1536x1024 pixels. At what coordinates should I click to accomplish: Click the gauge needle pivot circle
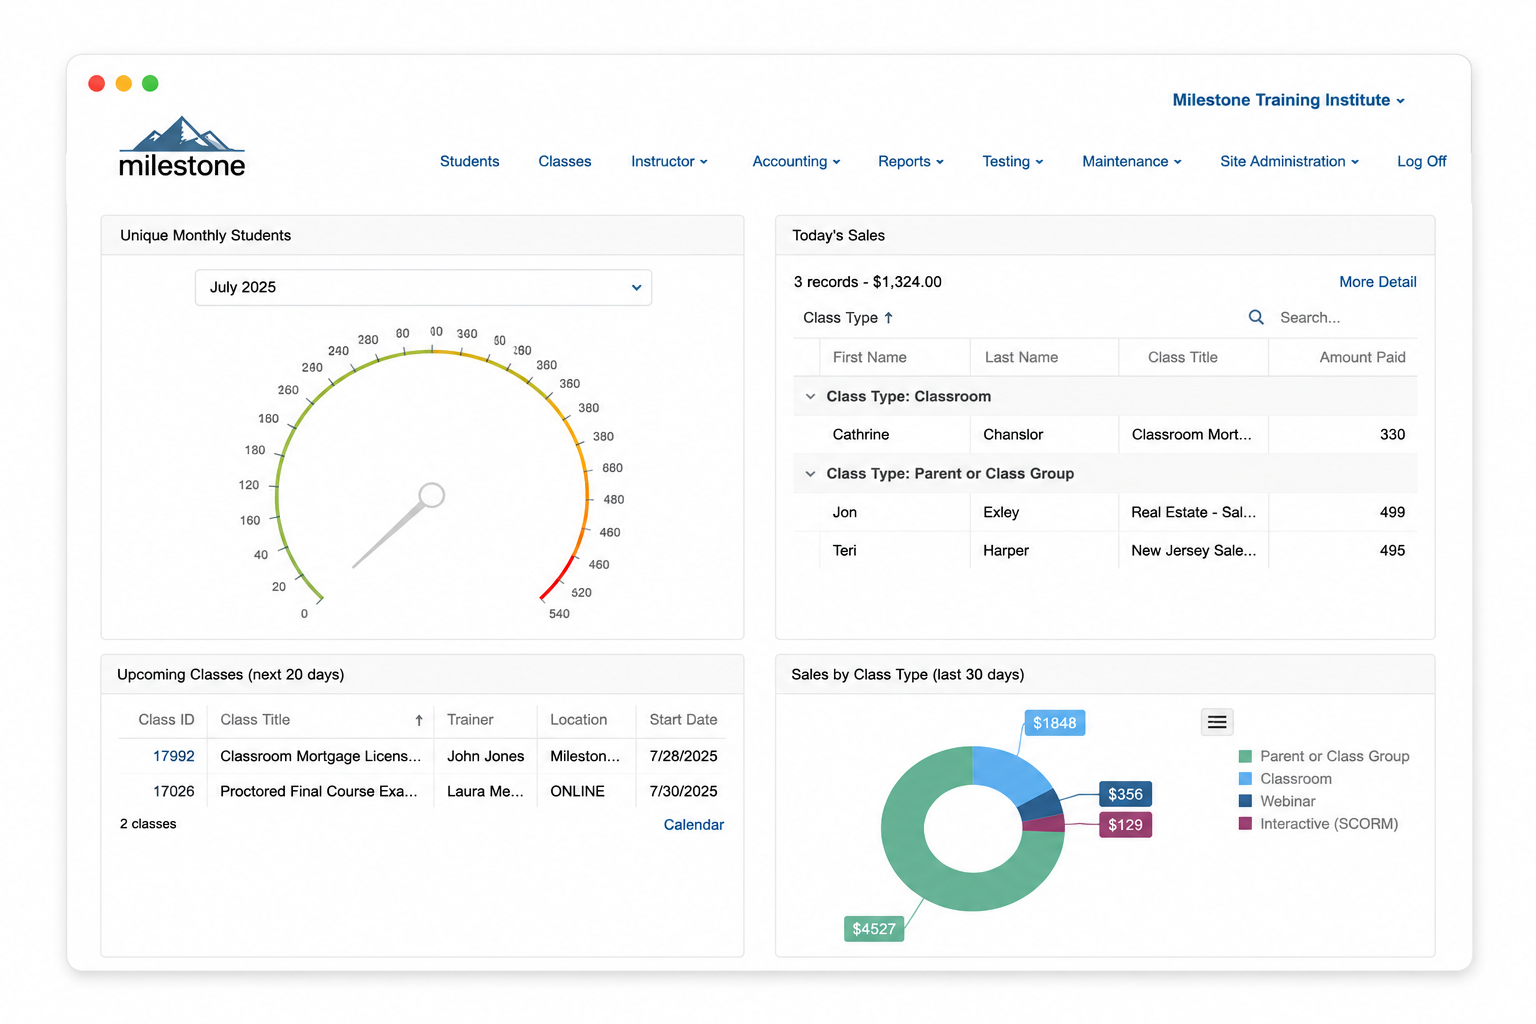(x=431, y=495)
